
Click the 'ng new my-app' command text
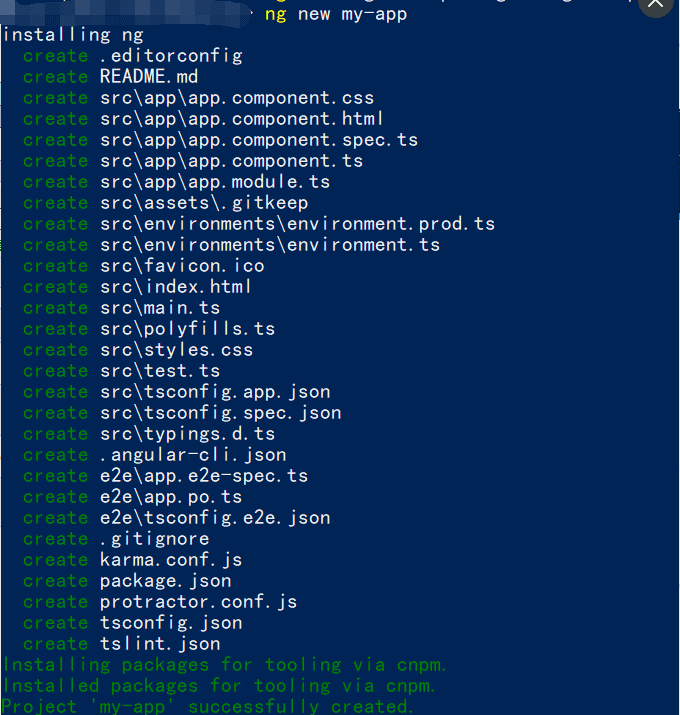click(x=336, y=14)
